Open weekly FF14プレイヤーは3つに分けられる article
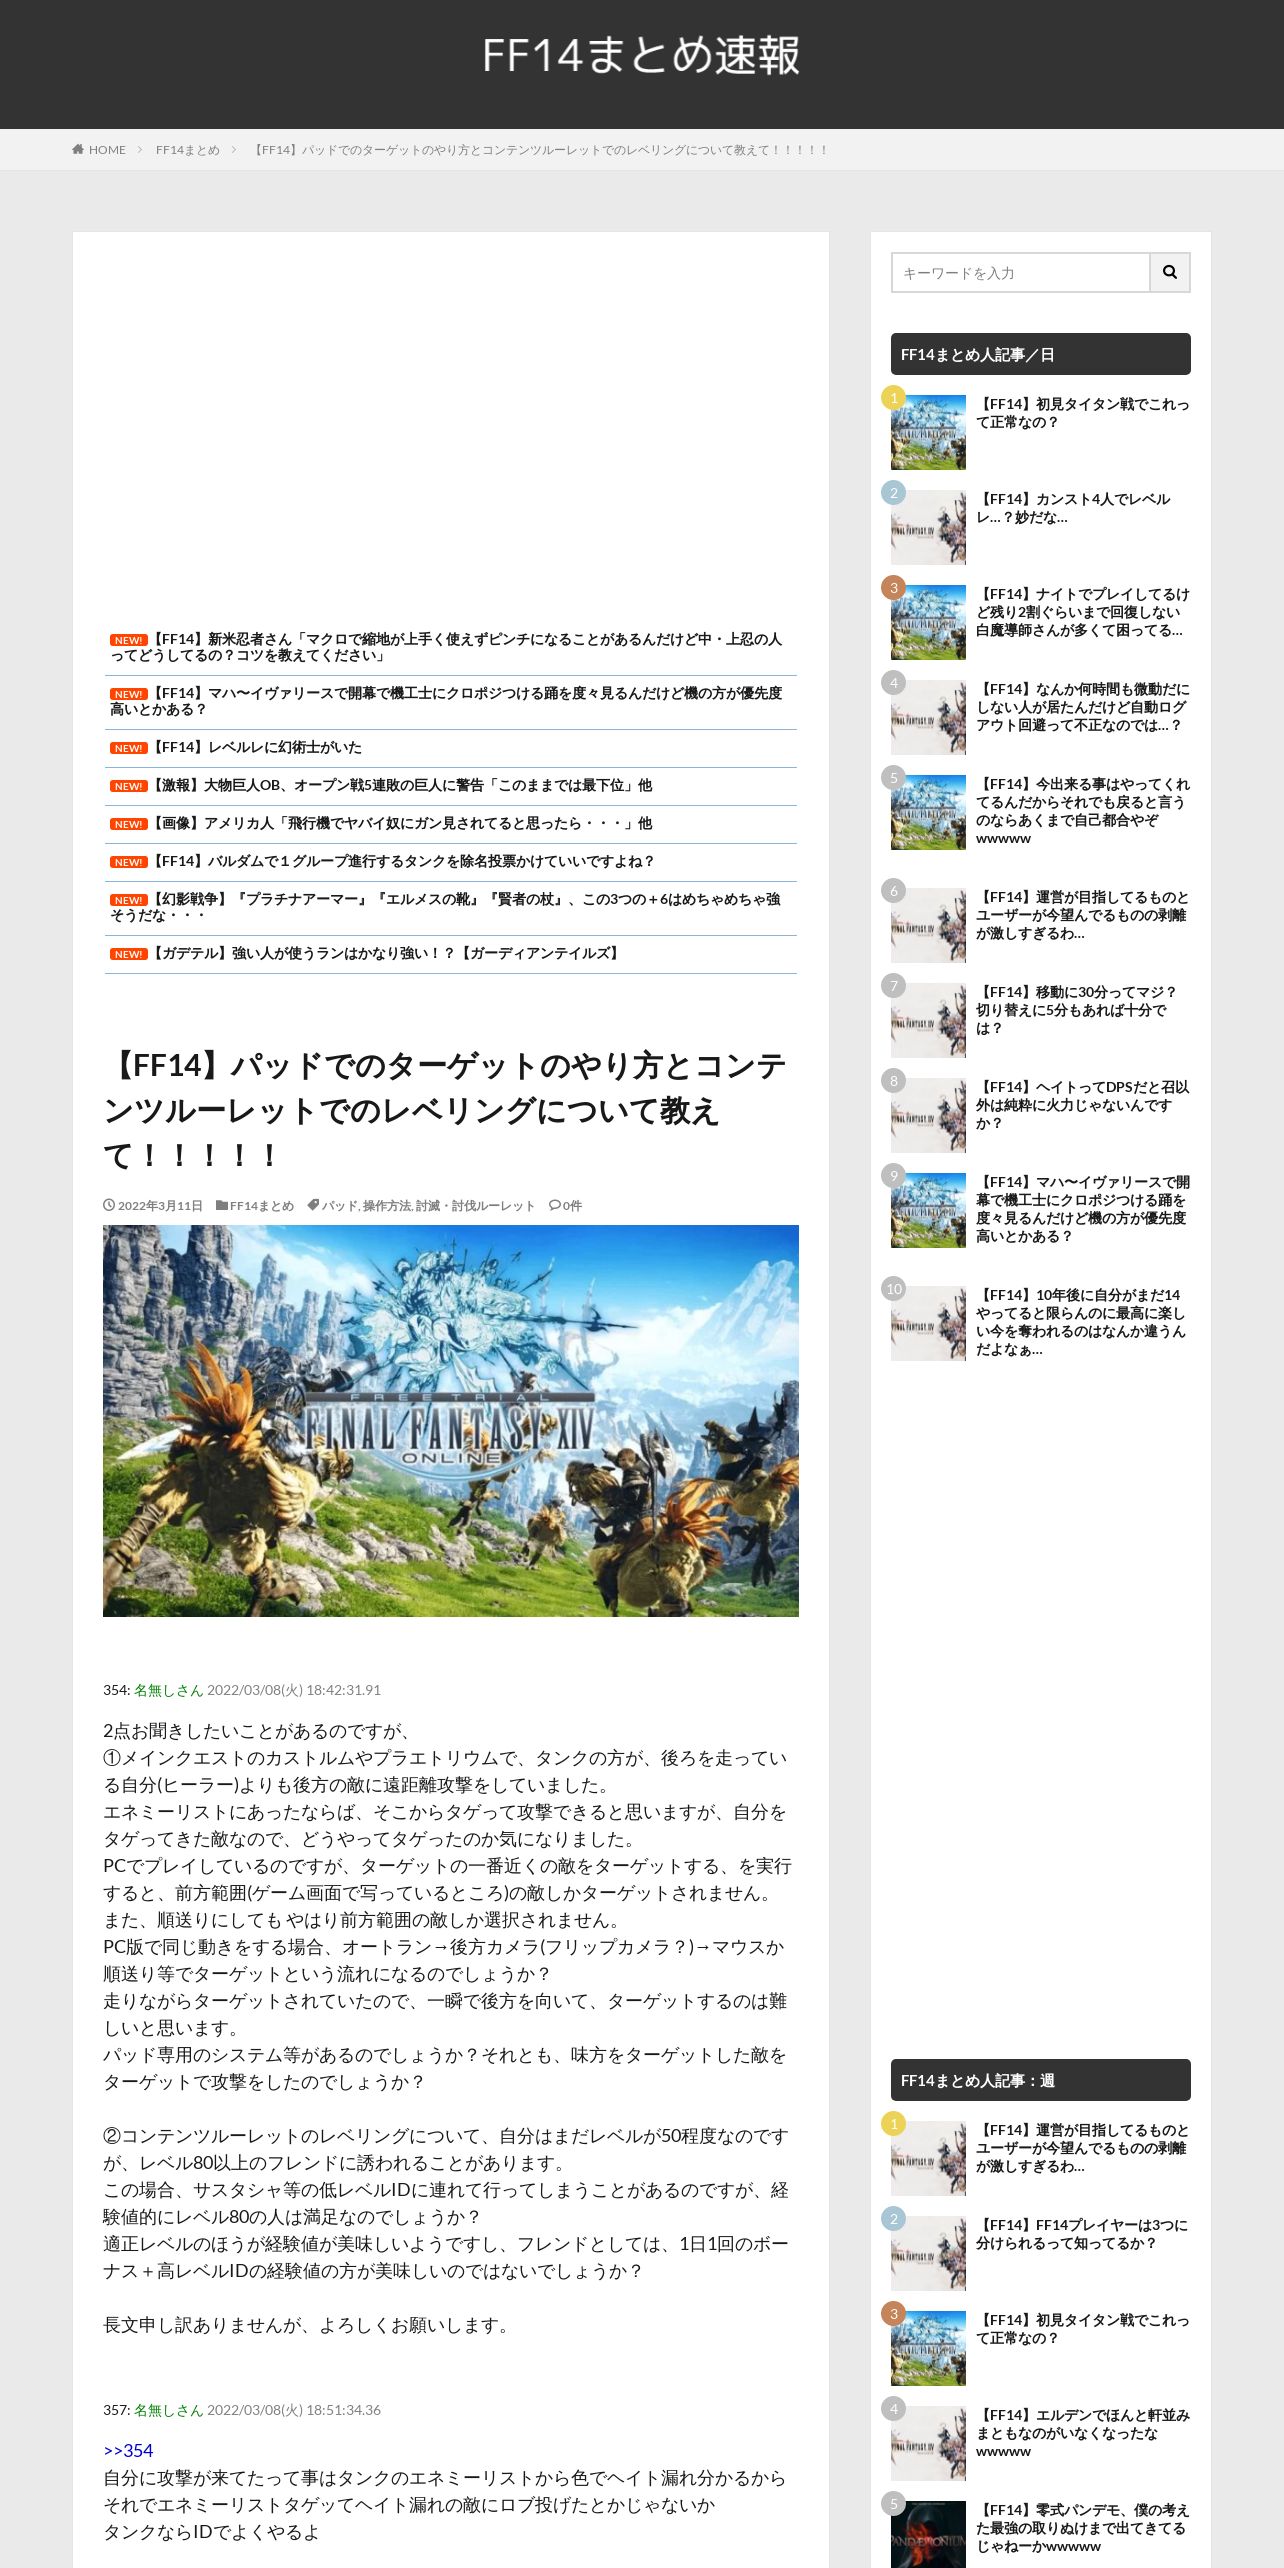 coord(1082,2234)
